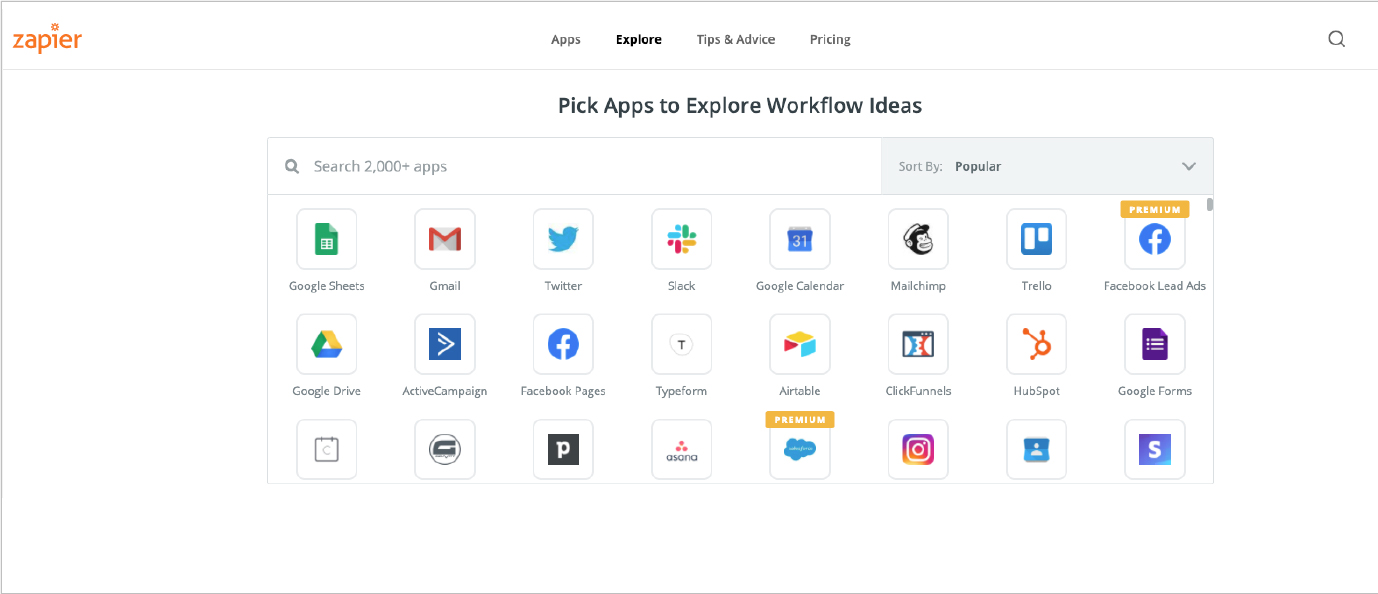Select the Gmail app icon
Image resolution: width=1378 pixels, height=594 pixels.
coord(445,239)
